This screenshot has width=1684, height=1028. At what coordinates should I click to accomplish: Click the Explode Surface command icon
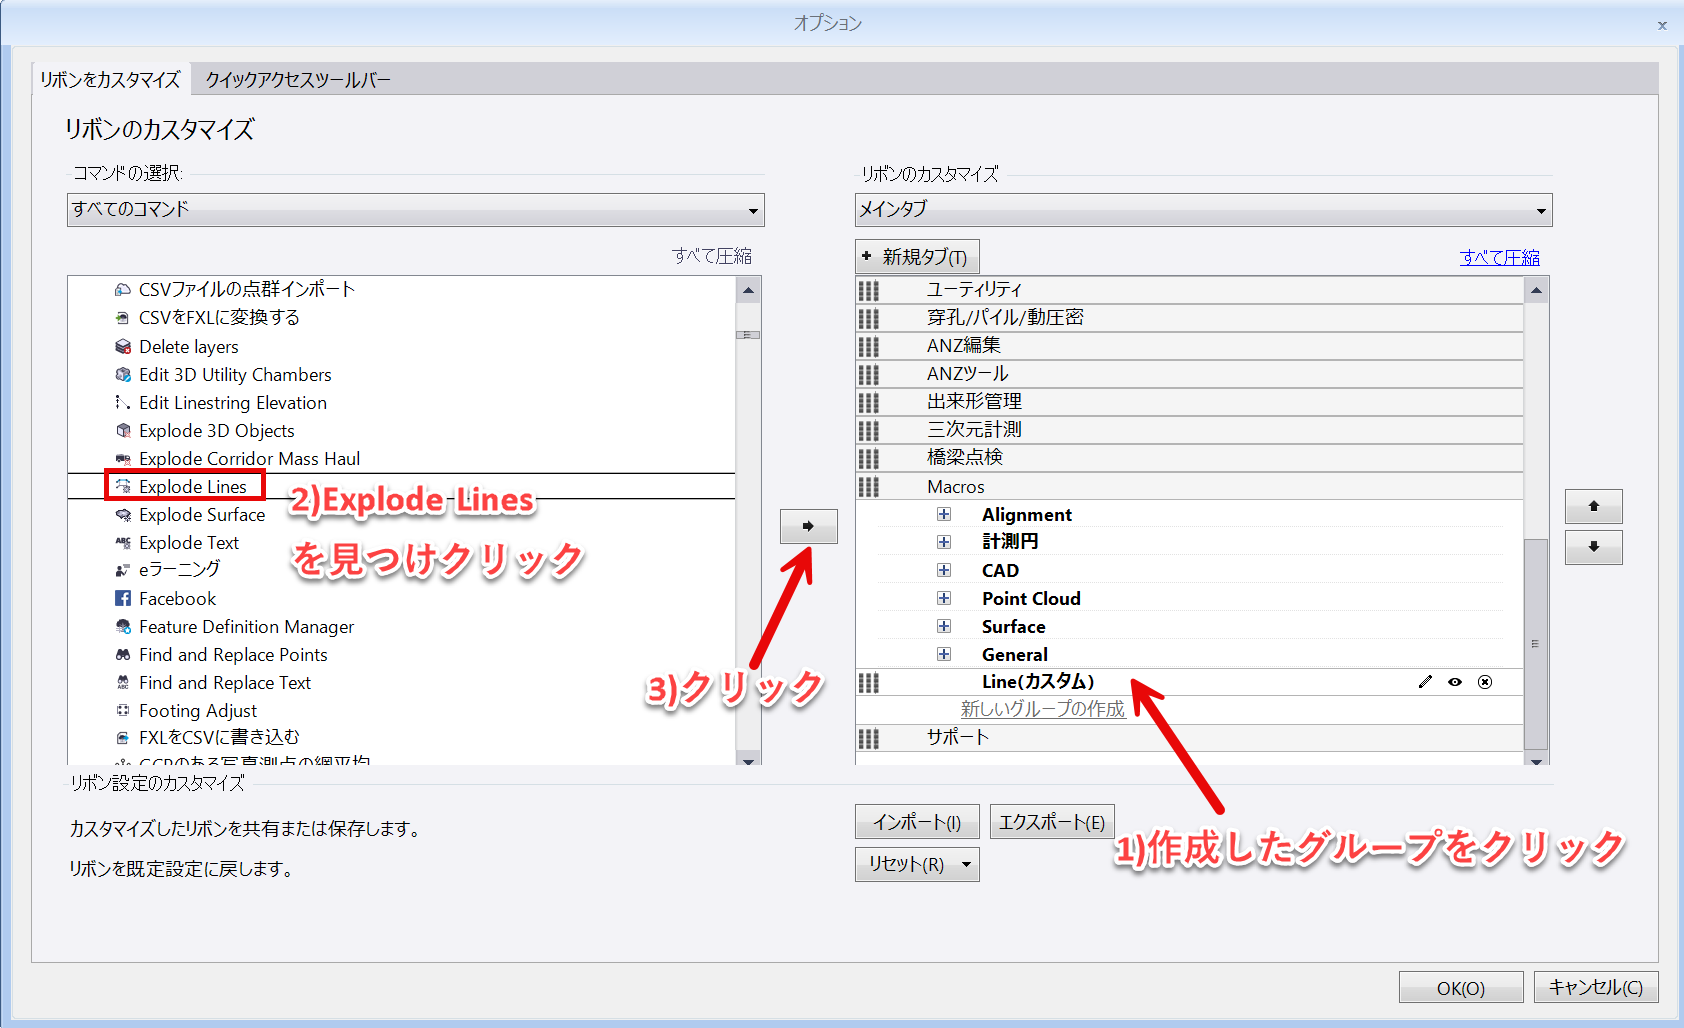[x=123, y=515]
